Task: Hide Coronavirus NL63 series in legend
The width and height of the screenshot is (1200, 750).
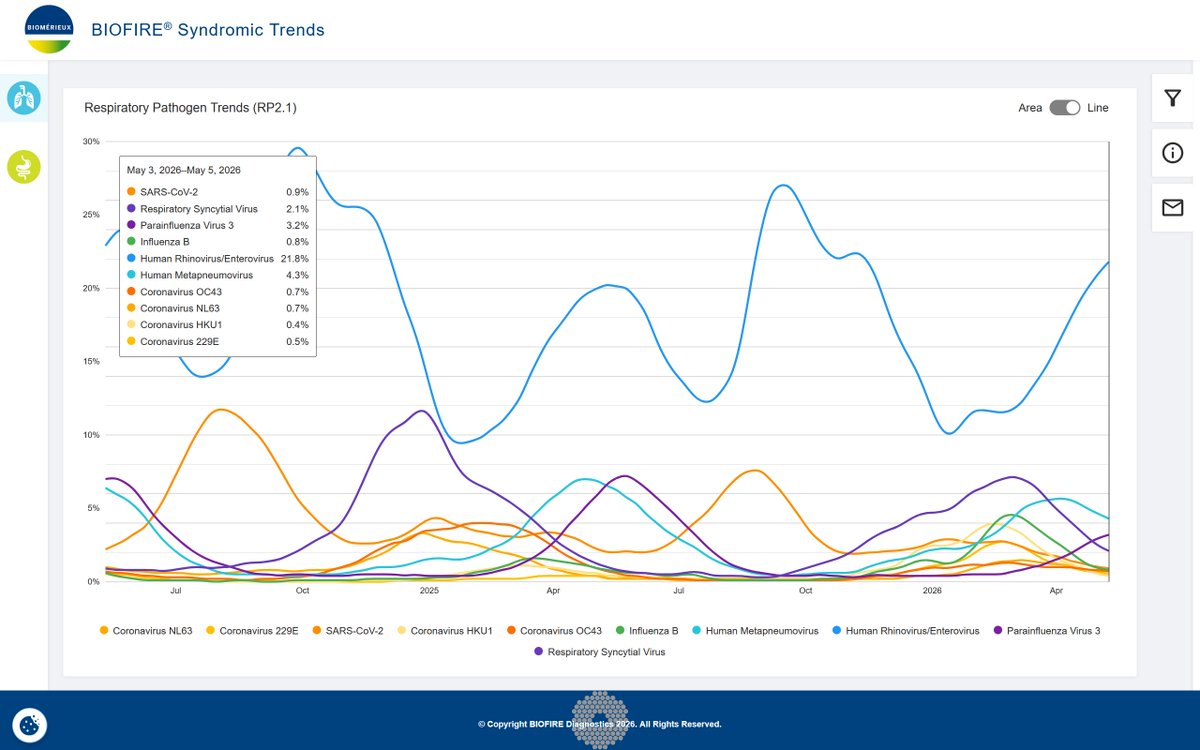Action: [146, 631]
